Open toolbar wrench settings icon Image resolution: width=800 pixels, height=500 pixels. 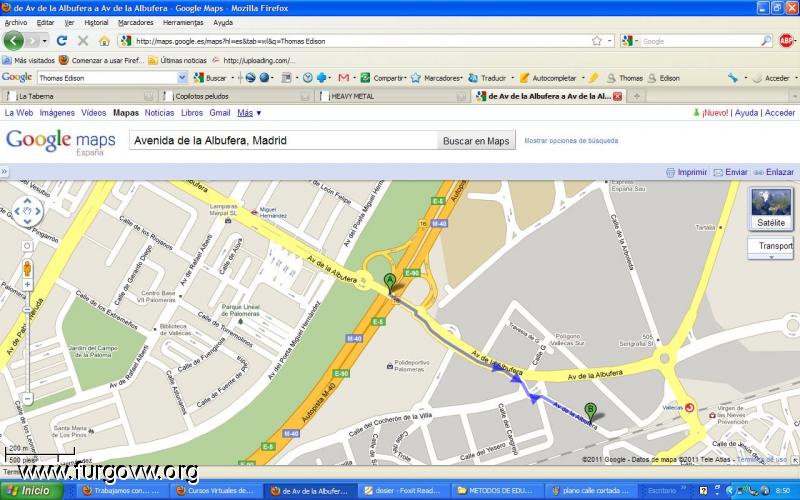733,78
